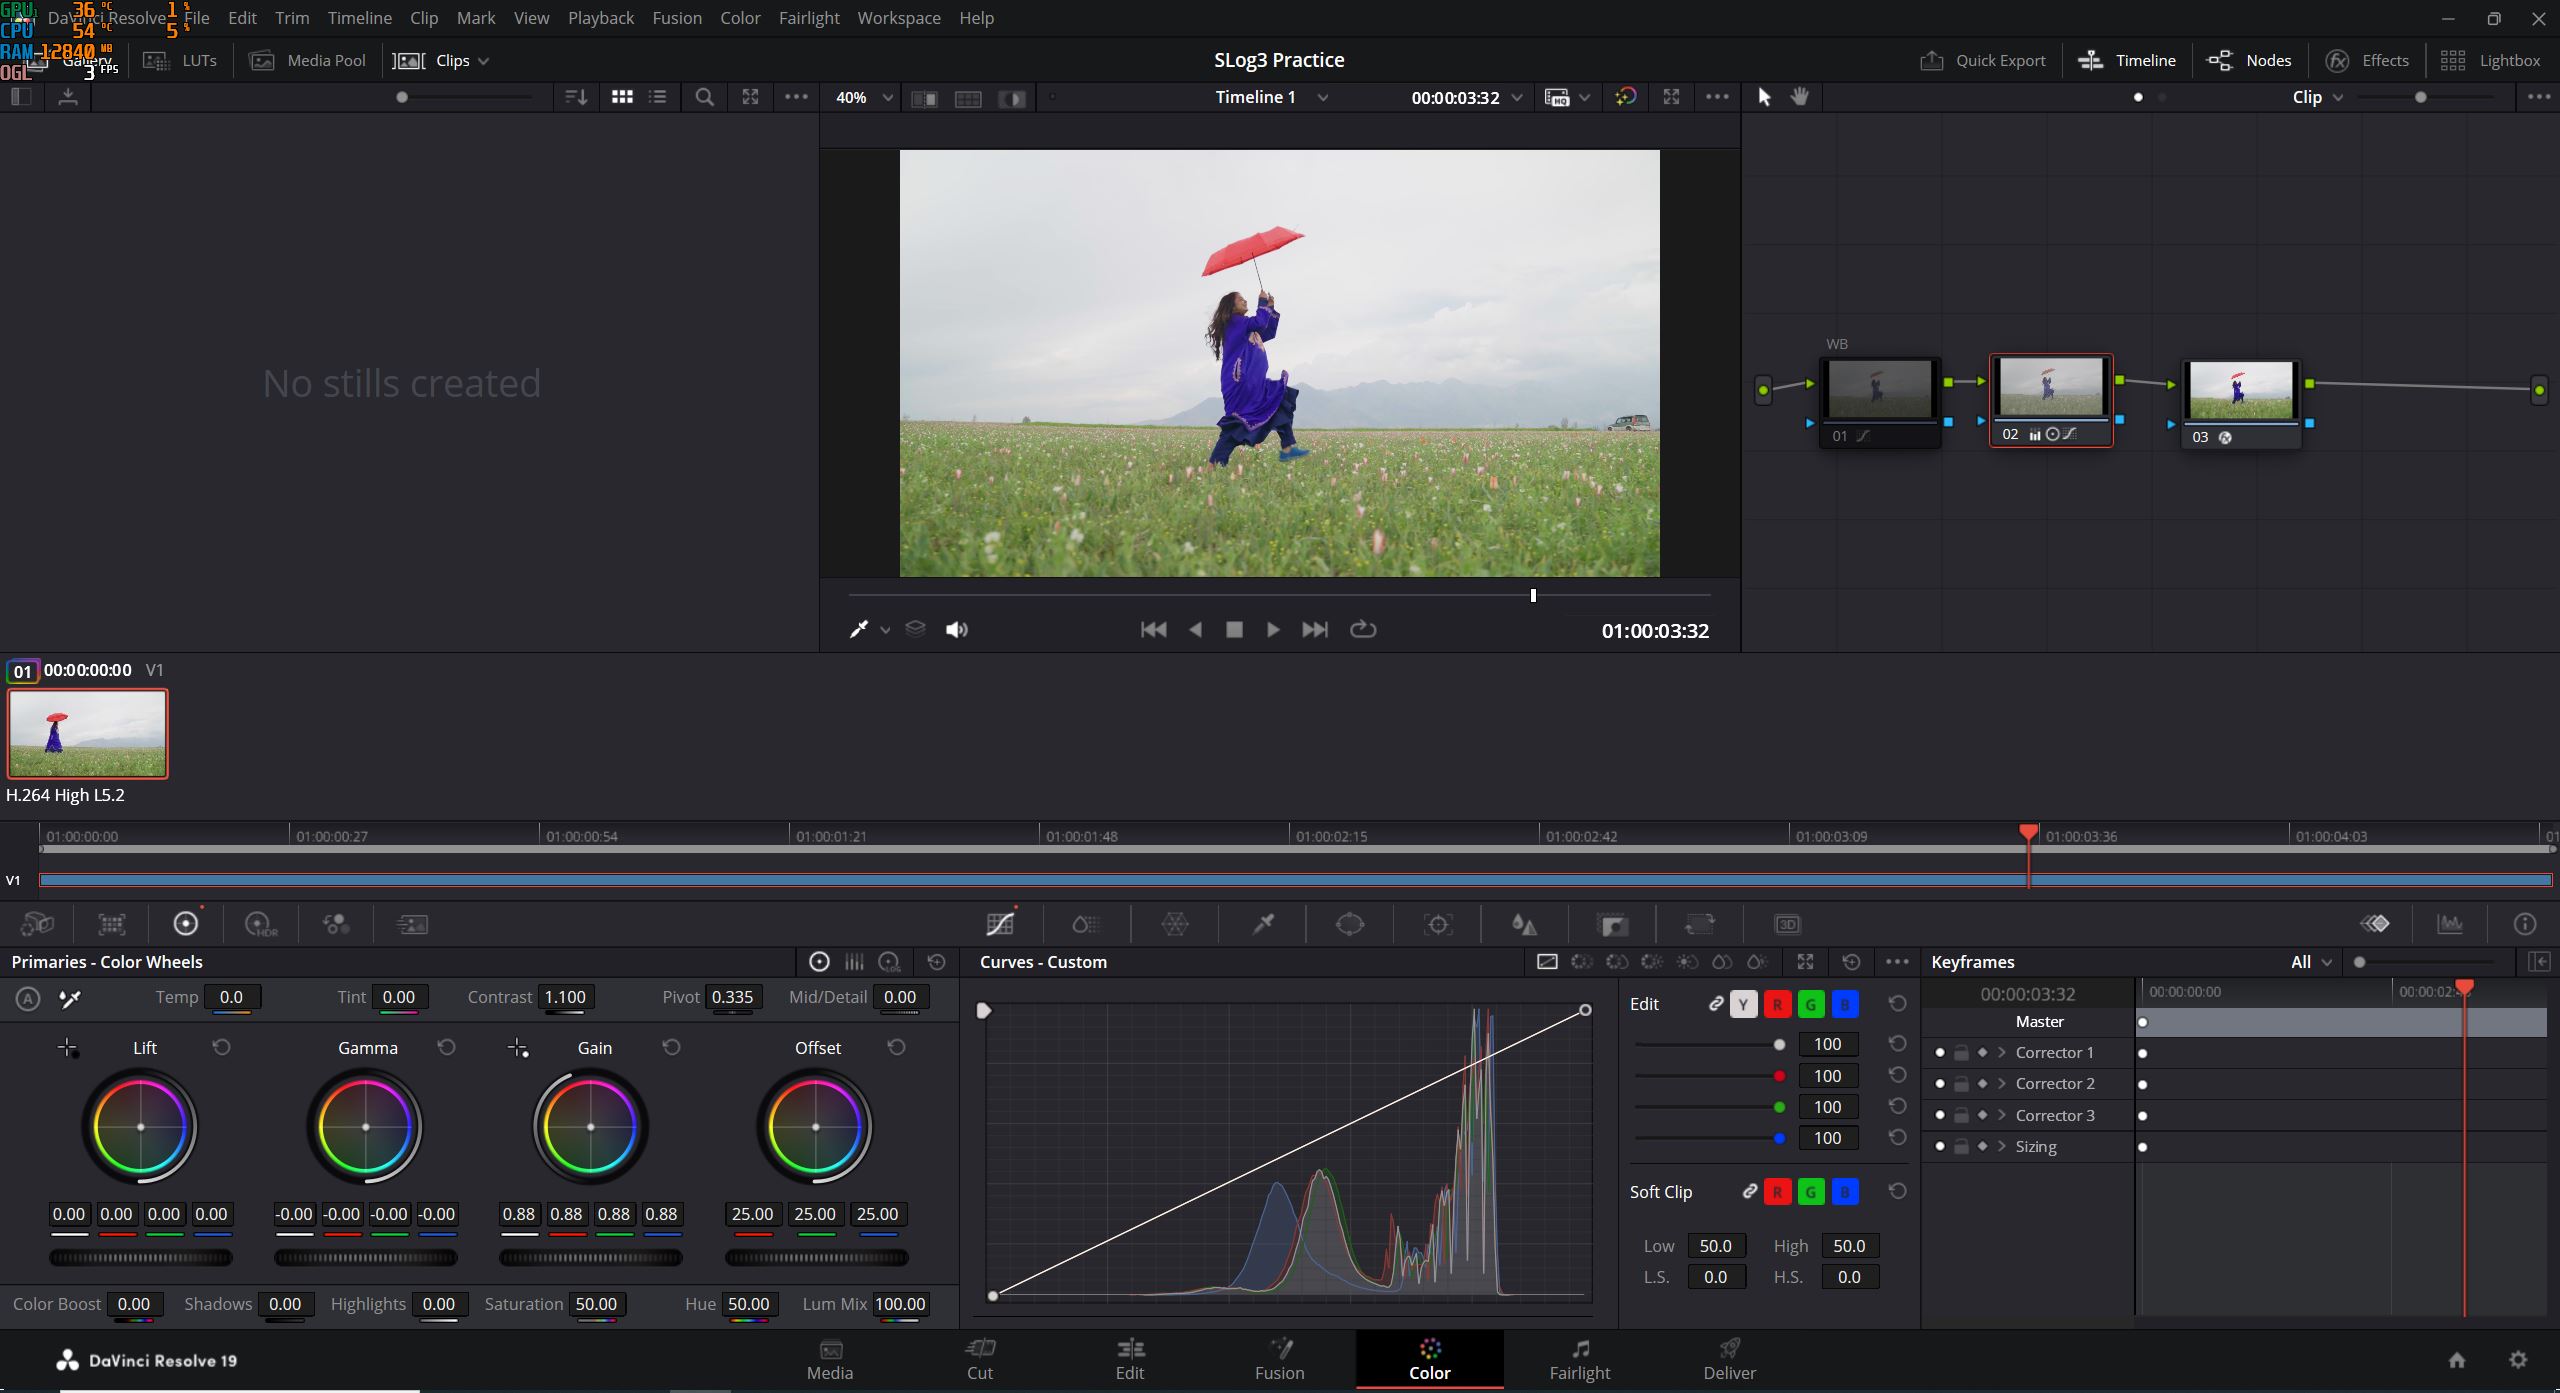Open the LUTs browser
This screenshot has width=2560, height=1393.
pyautogui.click(x=180, y=60)
